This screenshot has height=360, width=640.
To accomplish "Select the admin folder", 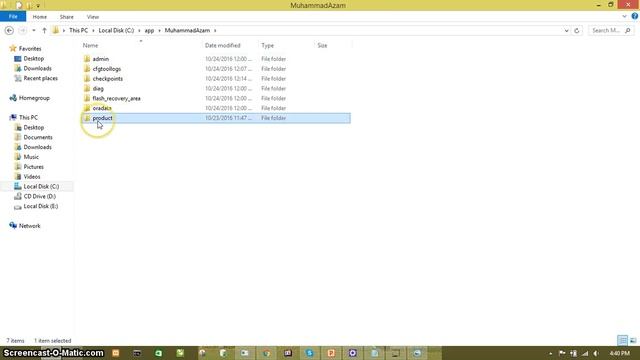I will [x=100, y=59].
